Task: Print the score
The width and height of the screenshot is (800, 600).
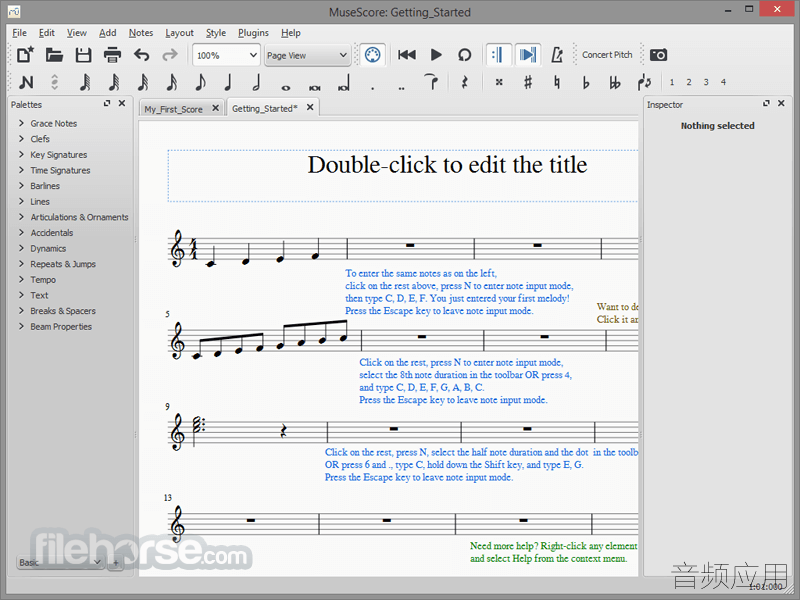Action: 112,55
